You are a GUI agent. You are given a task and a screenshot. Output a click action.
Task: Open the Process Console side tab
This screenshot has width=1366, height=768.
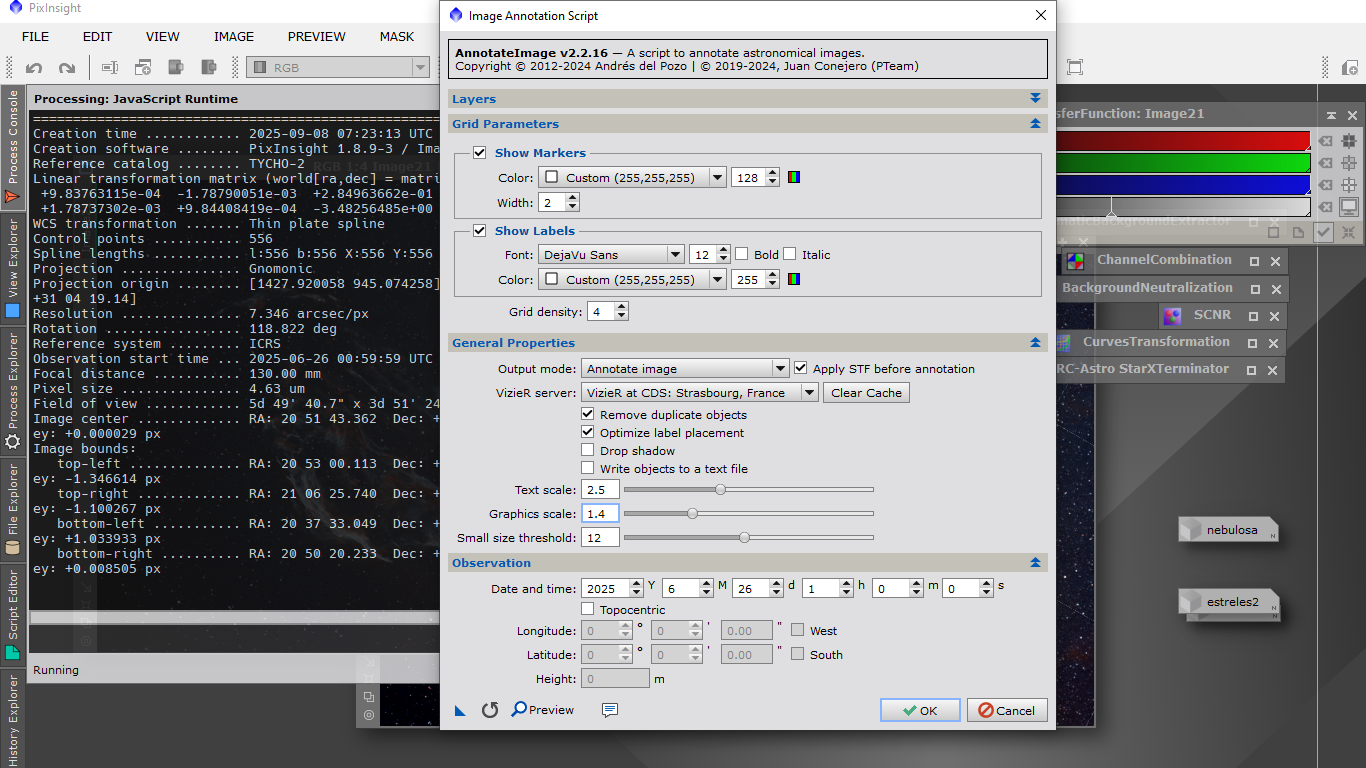click(13, 148)
